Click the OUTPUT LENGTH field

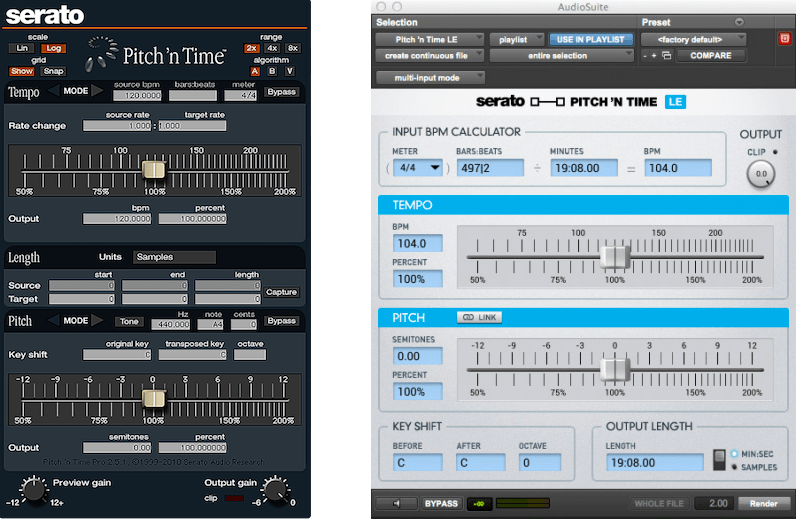coord(654,463)
